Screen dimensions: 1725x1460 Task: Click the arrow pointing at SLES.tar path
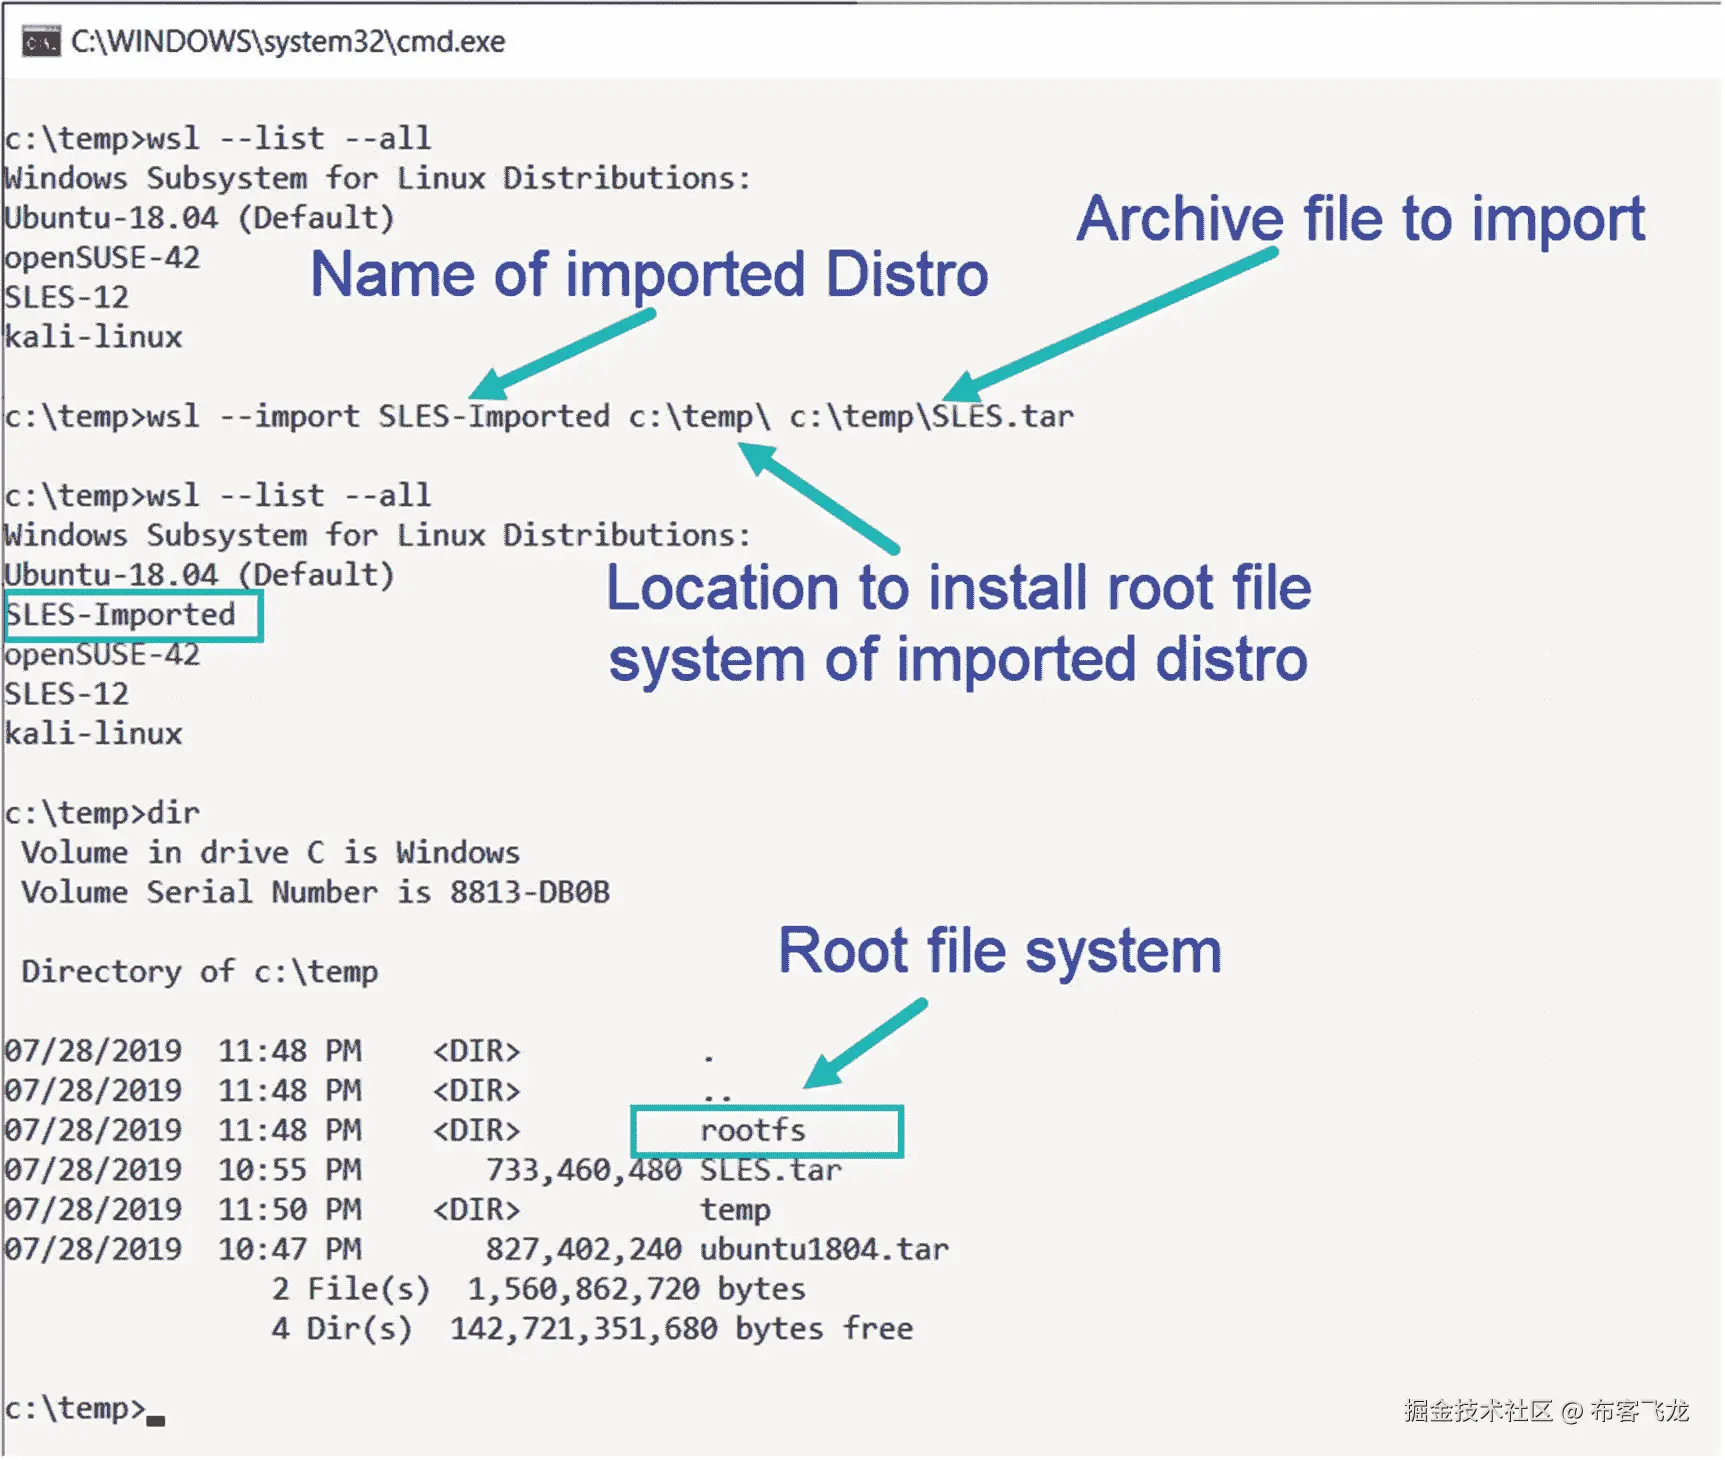(1110, 325)
